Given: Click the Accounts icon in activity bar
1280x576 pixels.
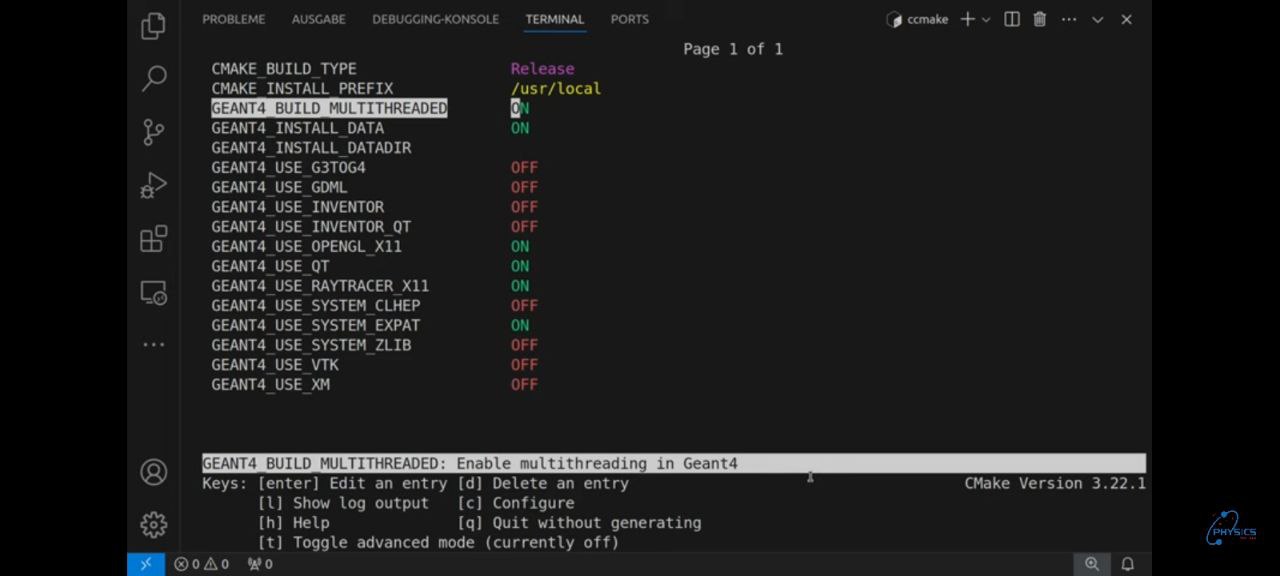Looking at the screenshot, I should 153,472.
